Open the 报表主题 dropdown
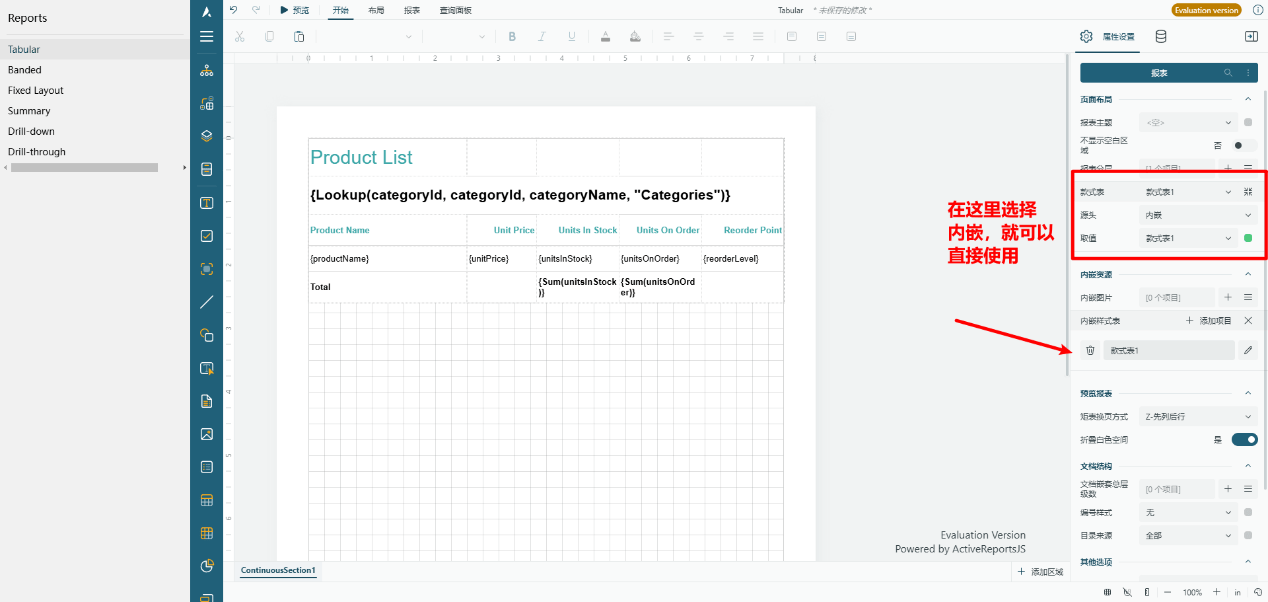 [x=1188, y=122]
